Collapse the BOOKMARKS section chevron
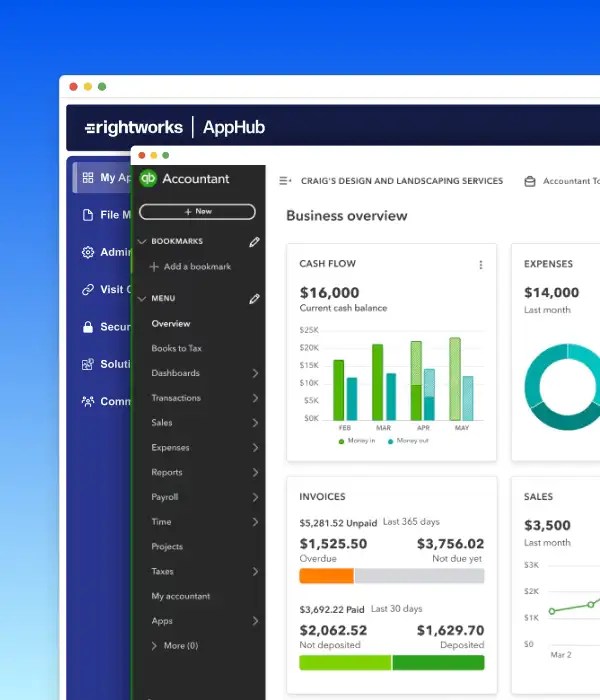Screen dimensions: 600x700 pos(142,242)
